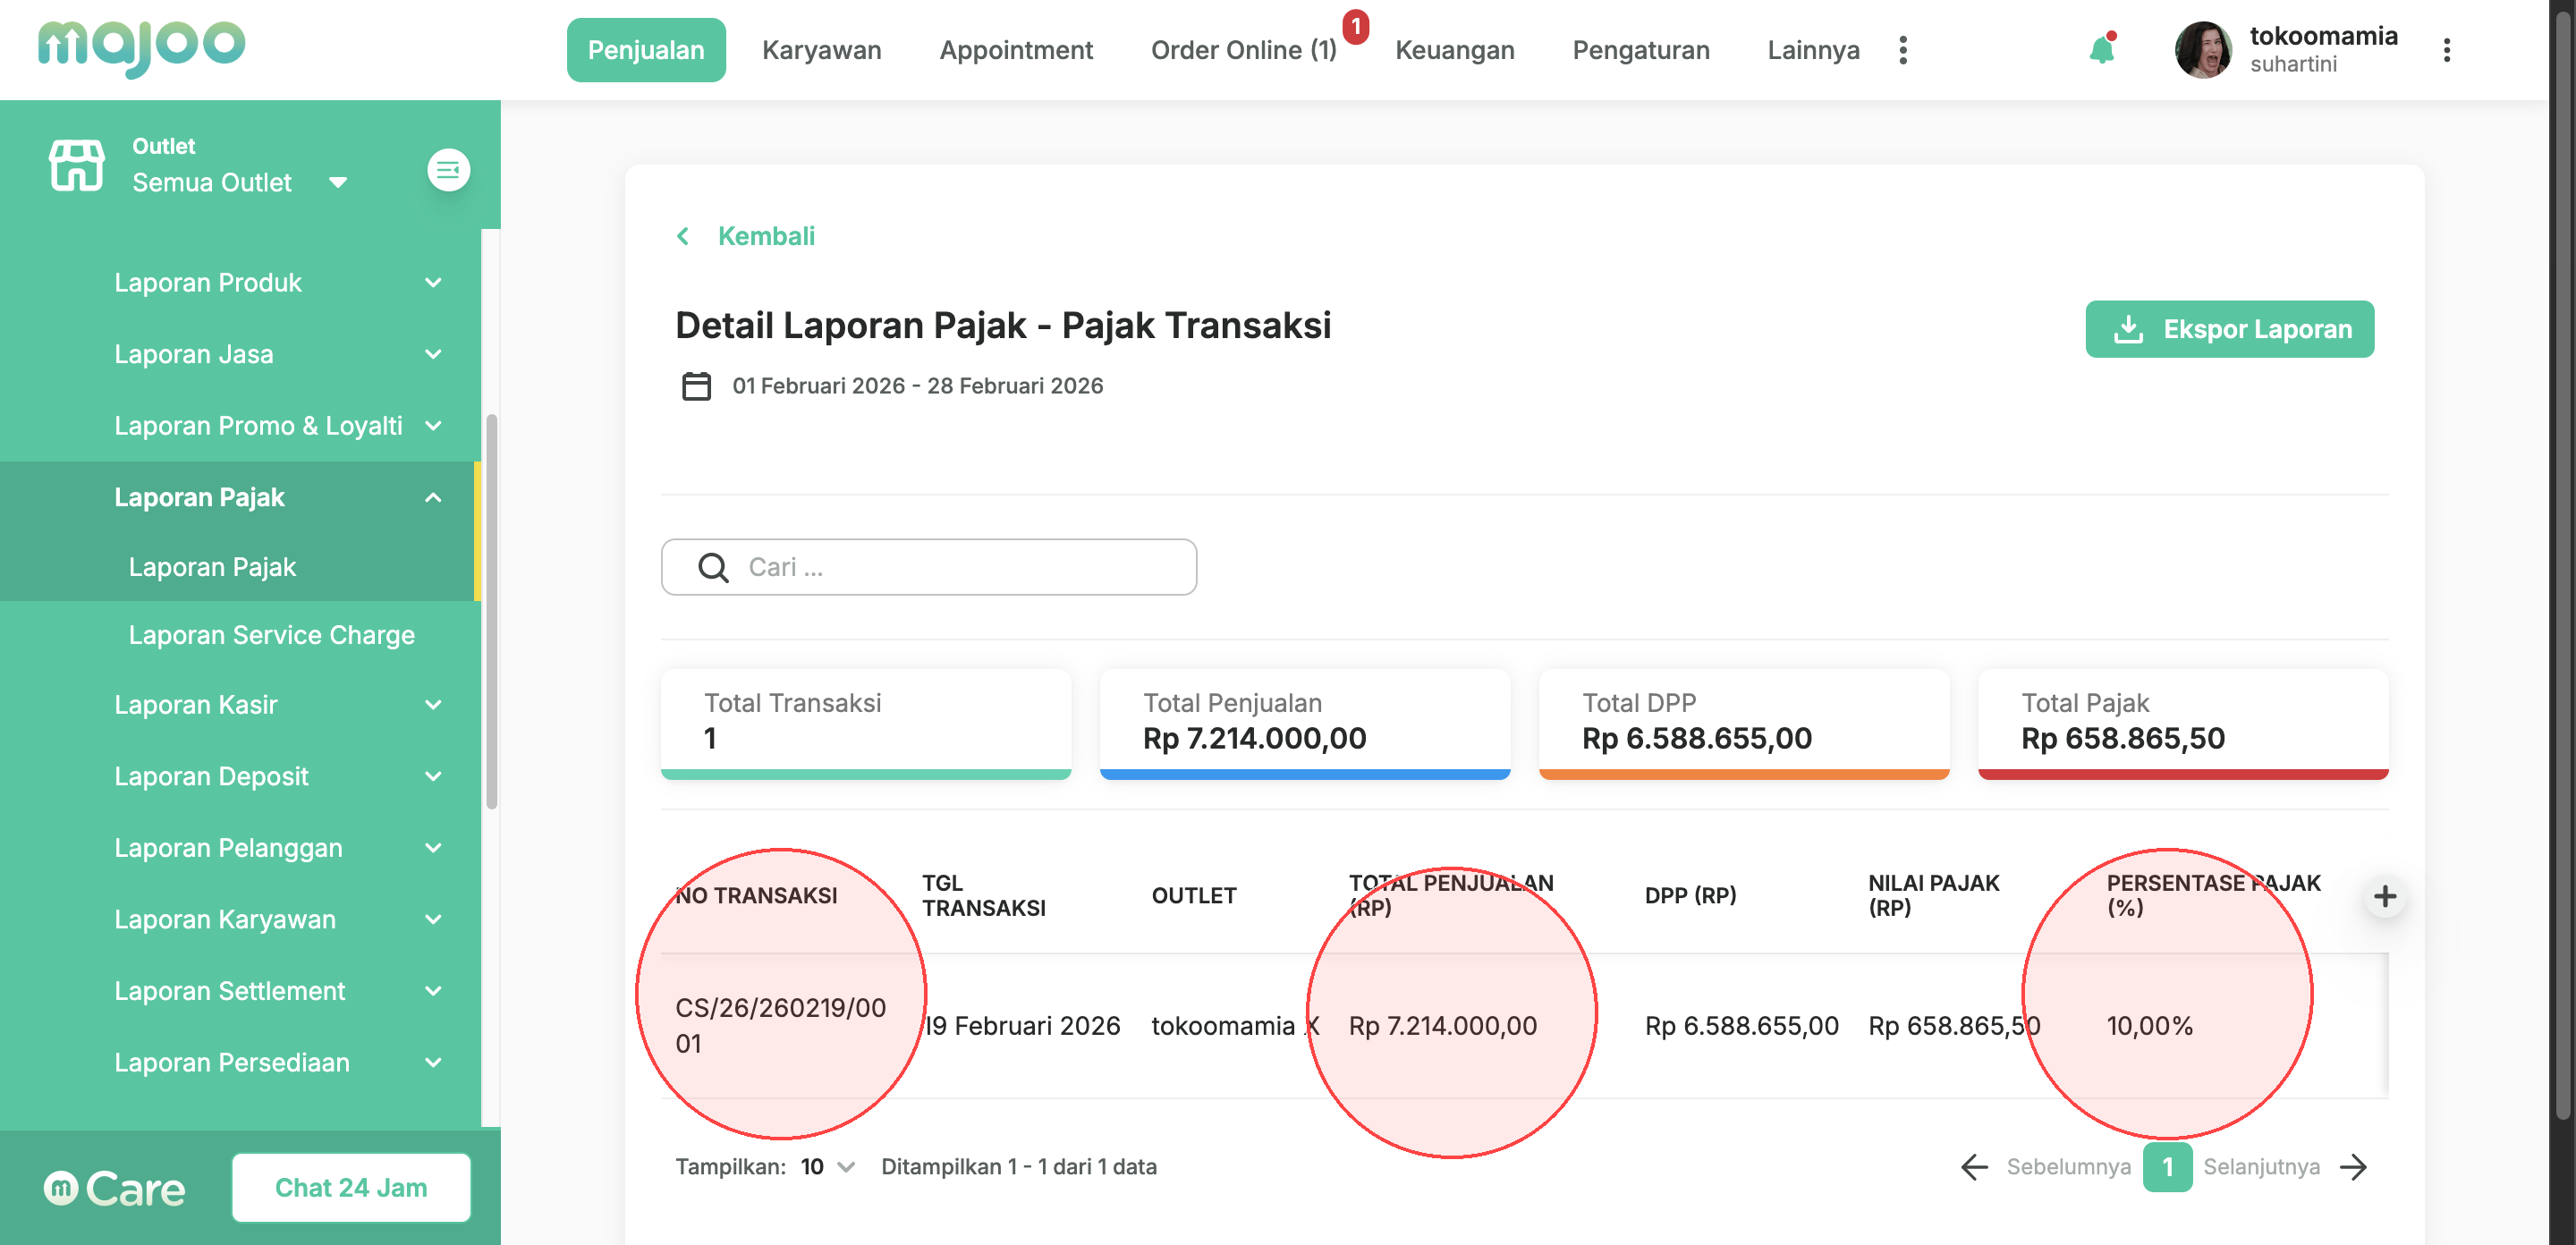Screen dimensions: 2576x1245
Task: Open the Keuangan menu tab
Action: tap(1454, 50)
